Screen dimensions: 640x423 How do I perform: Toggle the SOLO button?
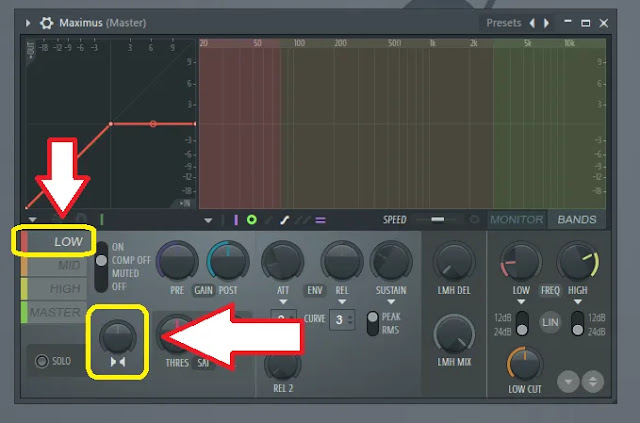click(x=53, y=361)
